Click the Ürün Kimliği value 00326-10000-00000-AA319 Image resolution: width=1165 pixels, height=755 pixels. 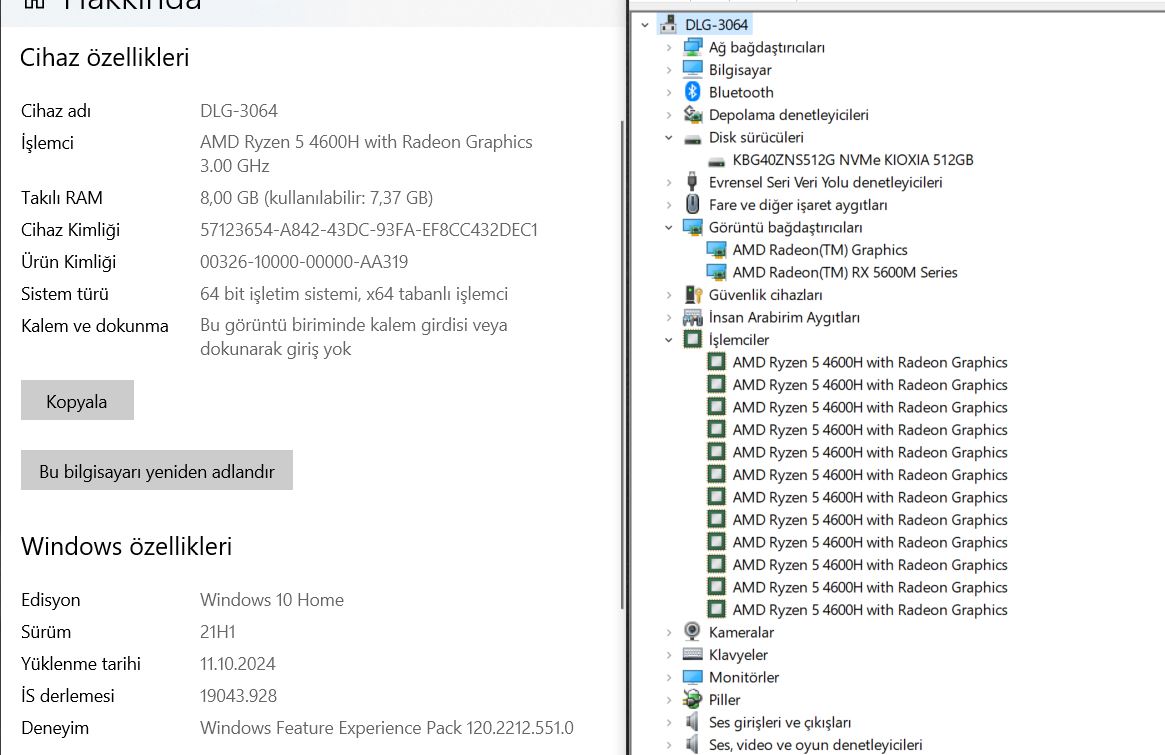pyautogui.click(x=304, y=262)
